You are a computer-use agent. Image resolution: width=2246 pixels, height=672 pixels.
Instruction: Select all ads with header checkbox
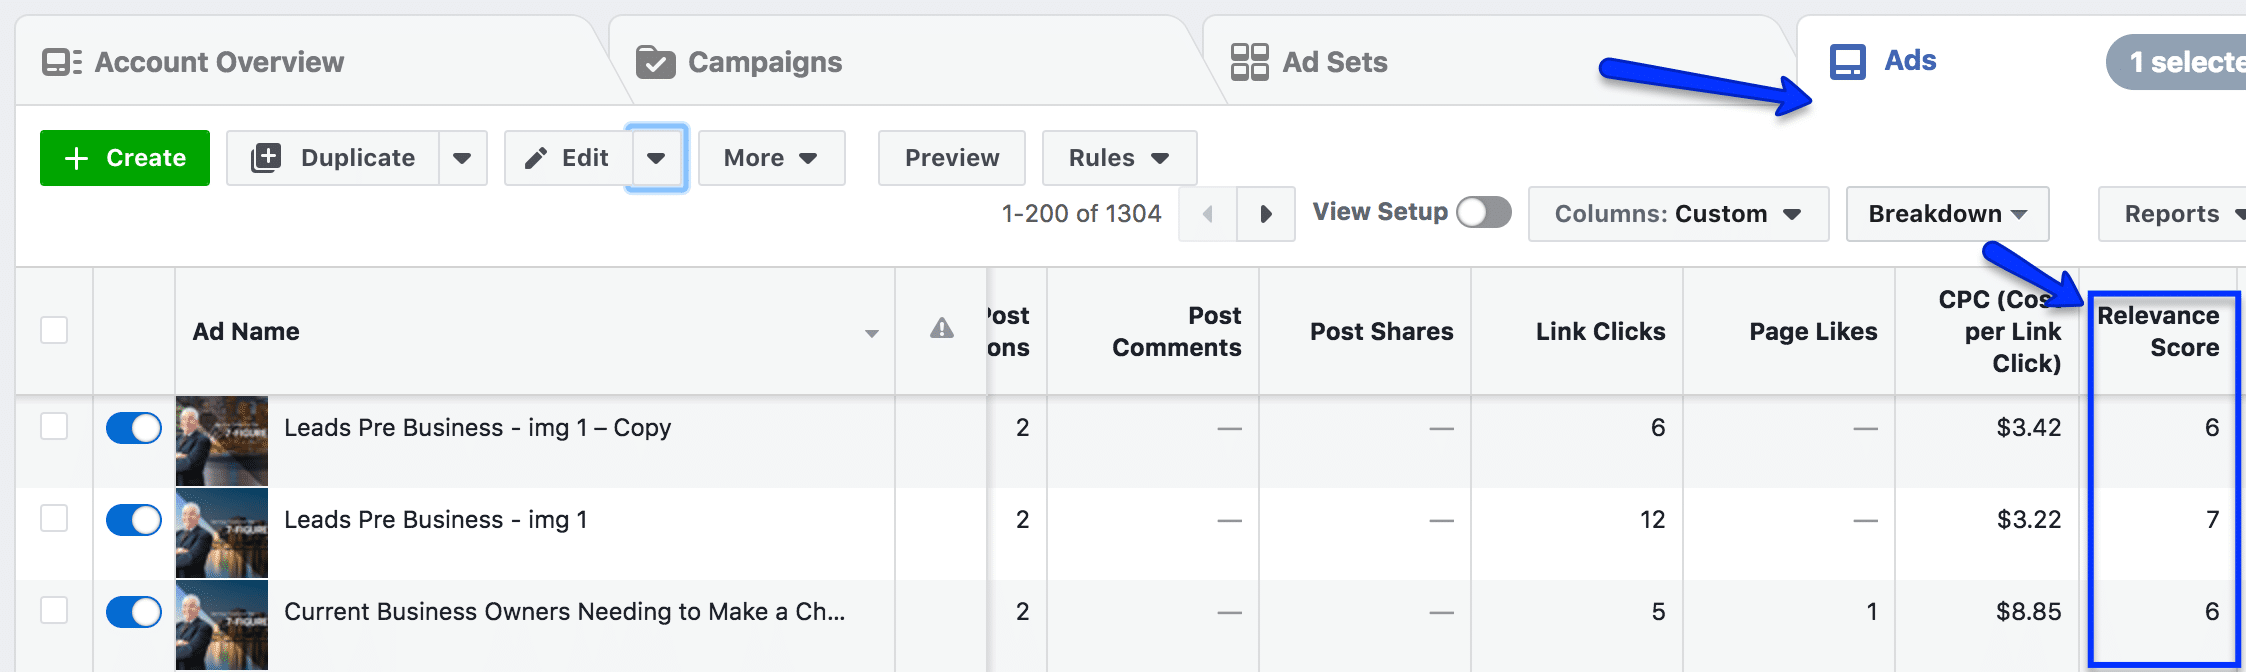(54, 330)
